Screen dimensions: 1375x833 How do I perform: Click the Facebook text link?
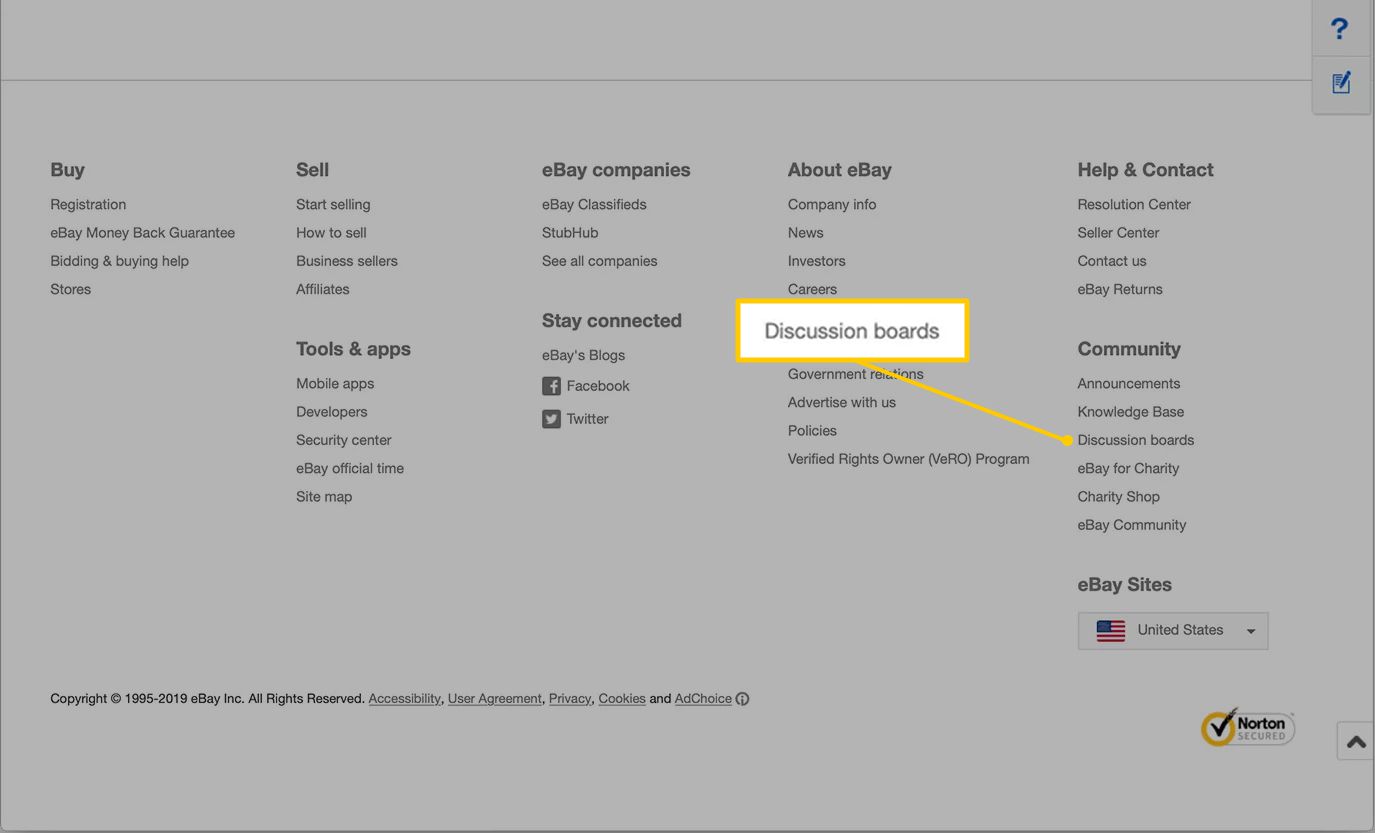[x=598, y=386]
